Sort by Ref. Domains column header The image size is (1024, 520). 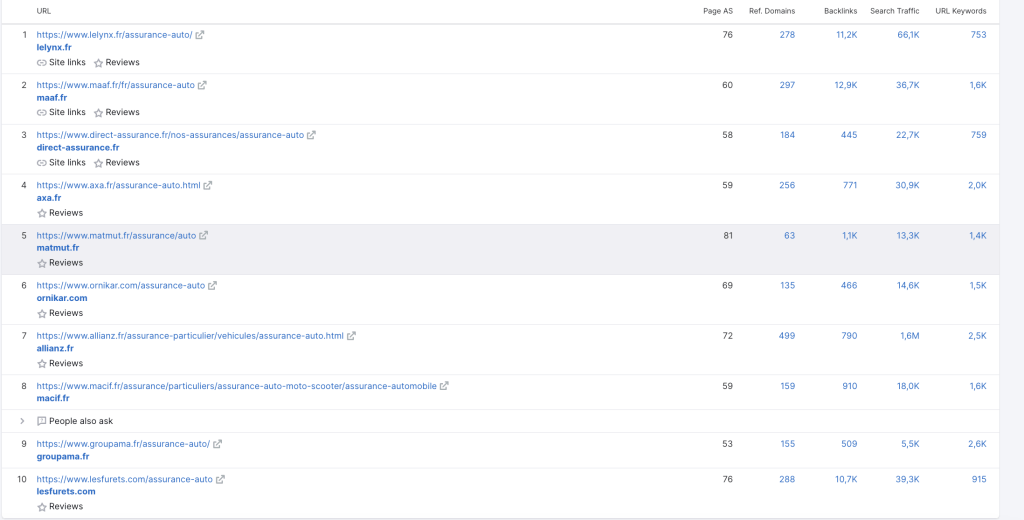[x=771, y=11]
